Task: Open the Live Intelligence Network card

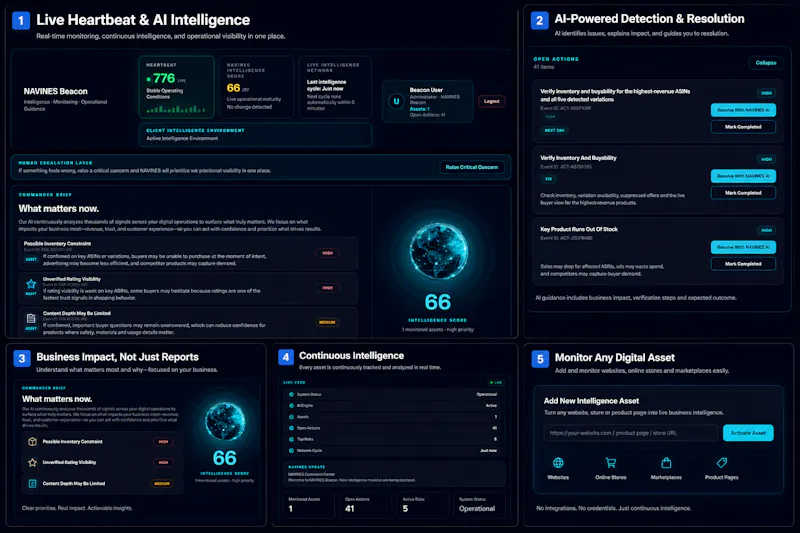Action: point(335,87)
